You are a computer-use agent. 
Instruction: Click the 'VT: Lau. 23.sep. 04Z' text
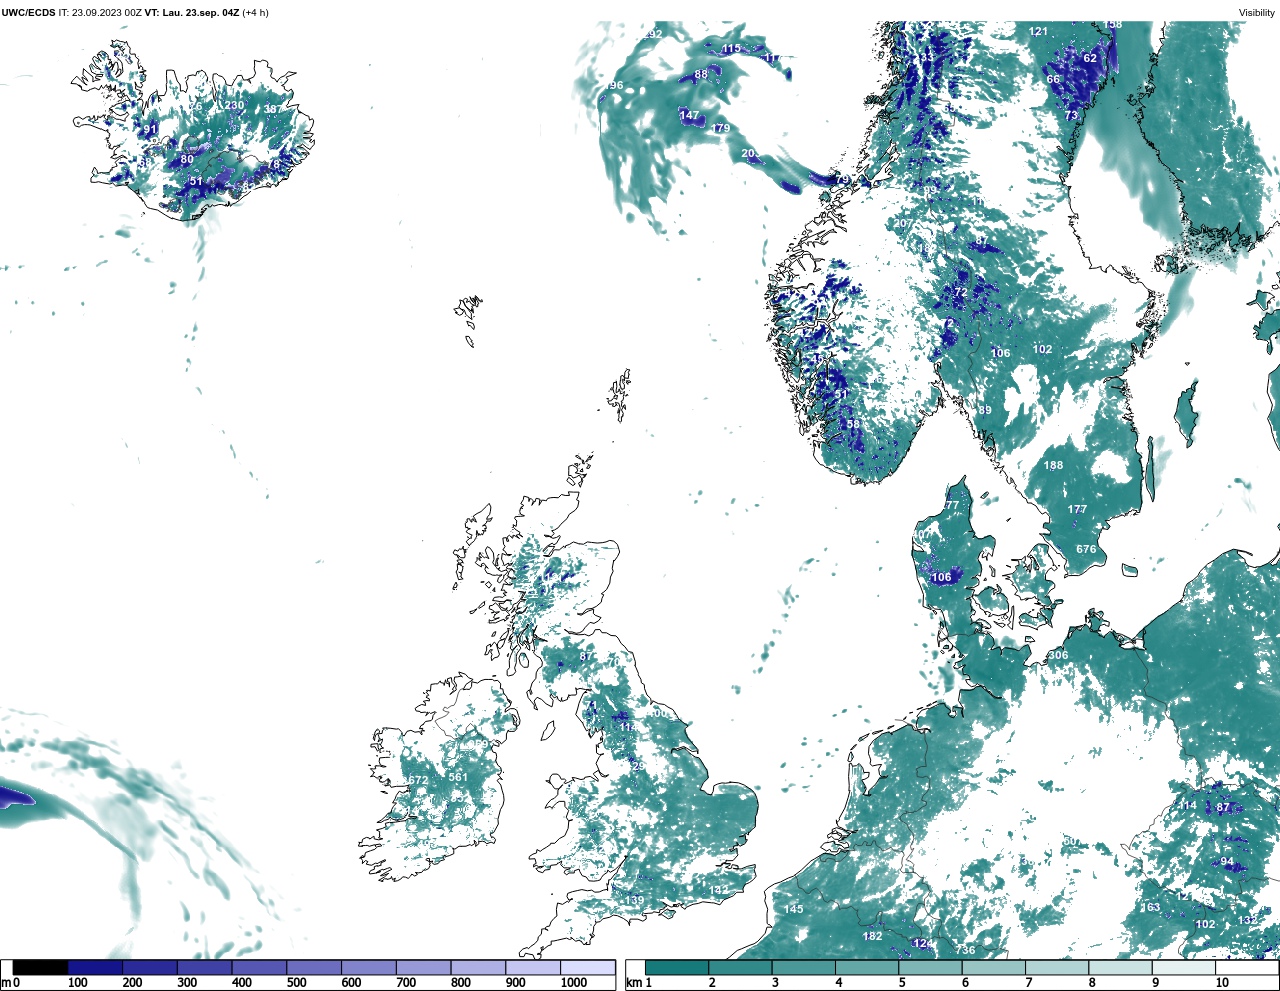pyautogui.click(x=192, y=13)
